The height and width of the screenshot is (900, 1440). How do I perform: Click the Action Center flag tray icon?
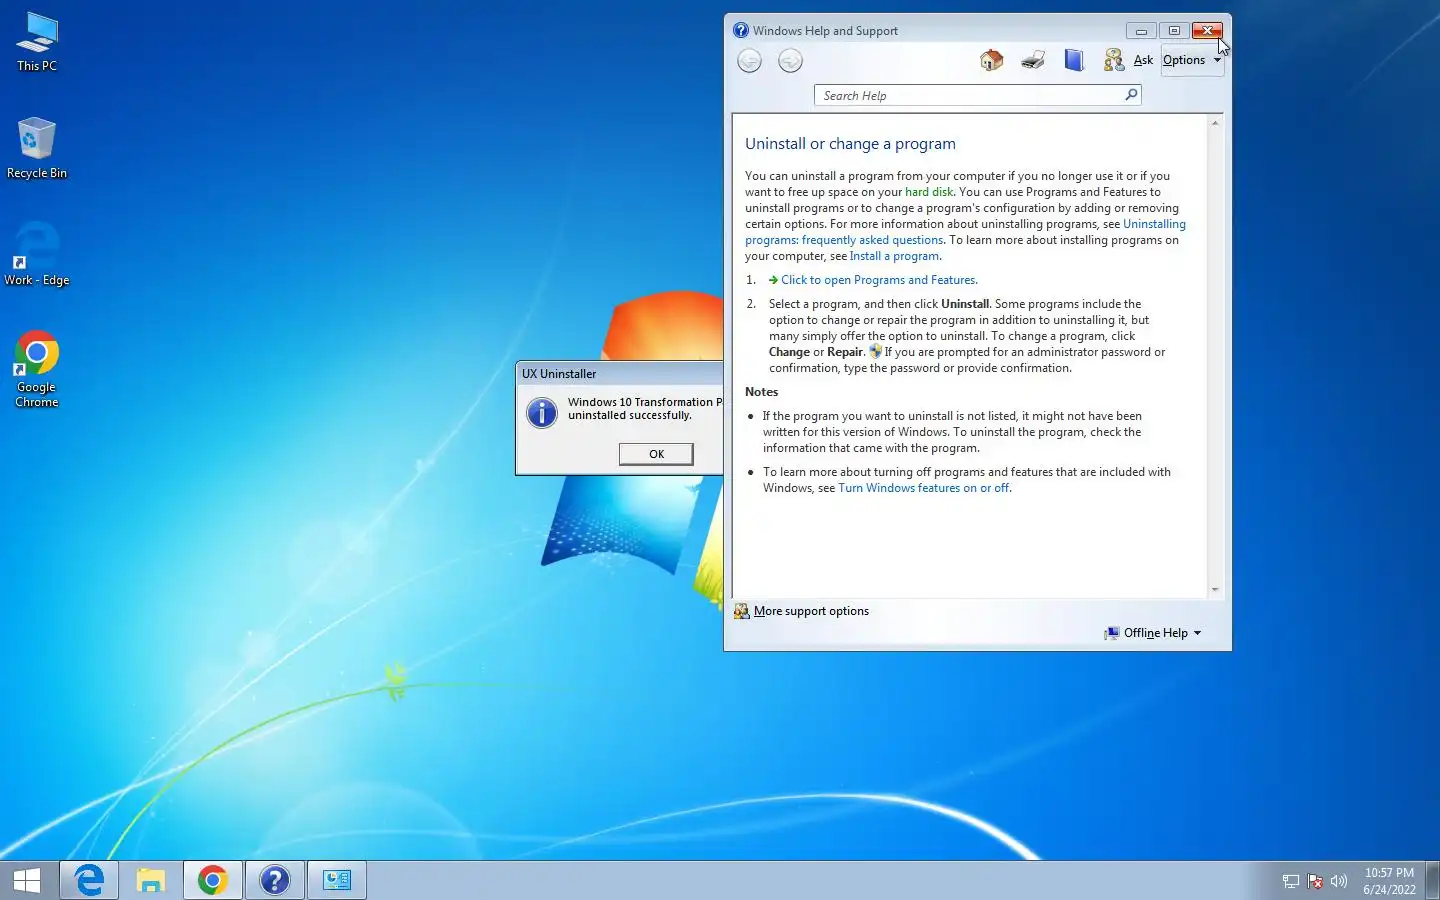coord(1315,881)
